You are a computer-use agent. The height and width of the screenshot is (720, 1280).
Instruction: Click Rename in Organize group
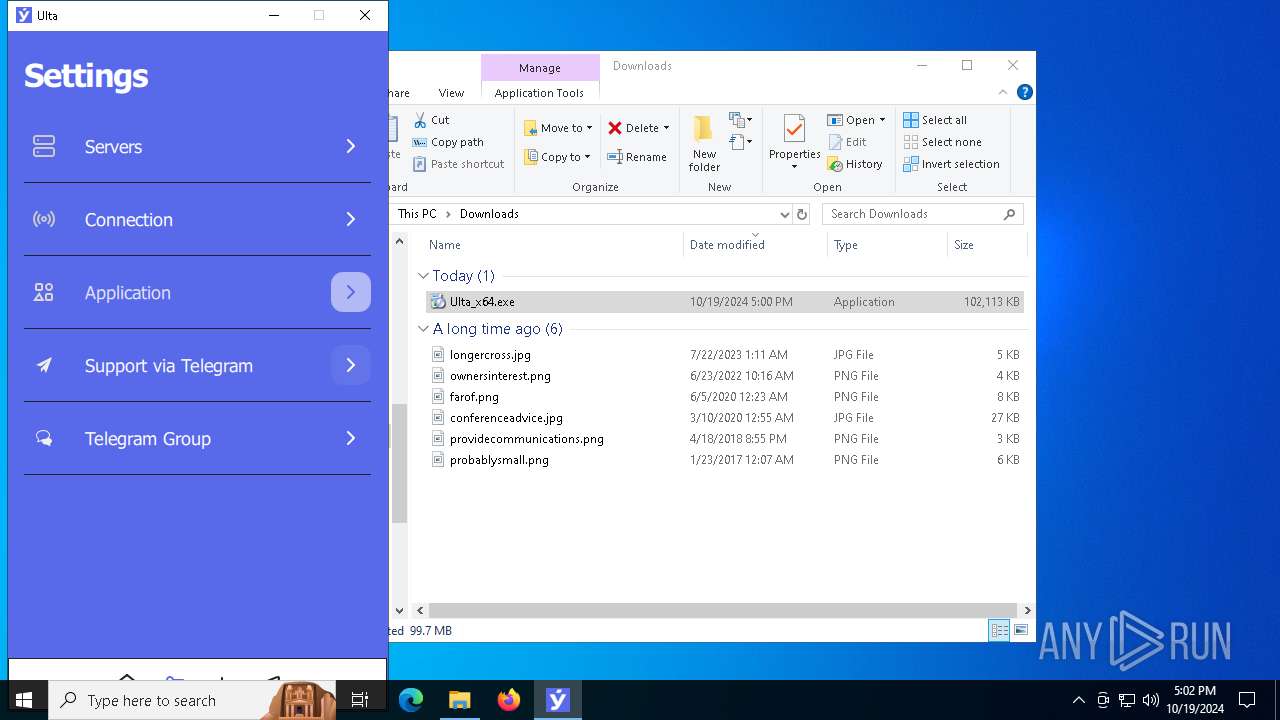[x=637, y=157]
